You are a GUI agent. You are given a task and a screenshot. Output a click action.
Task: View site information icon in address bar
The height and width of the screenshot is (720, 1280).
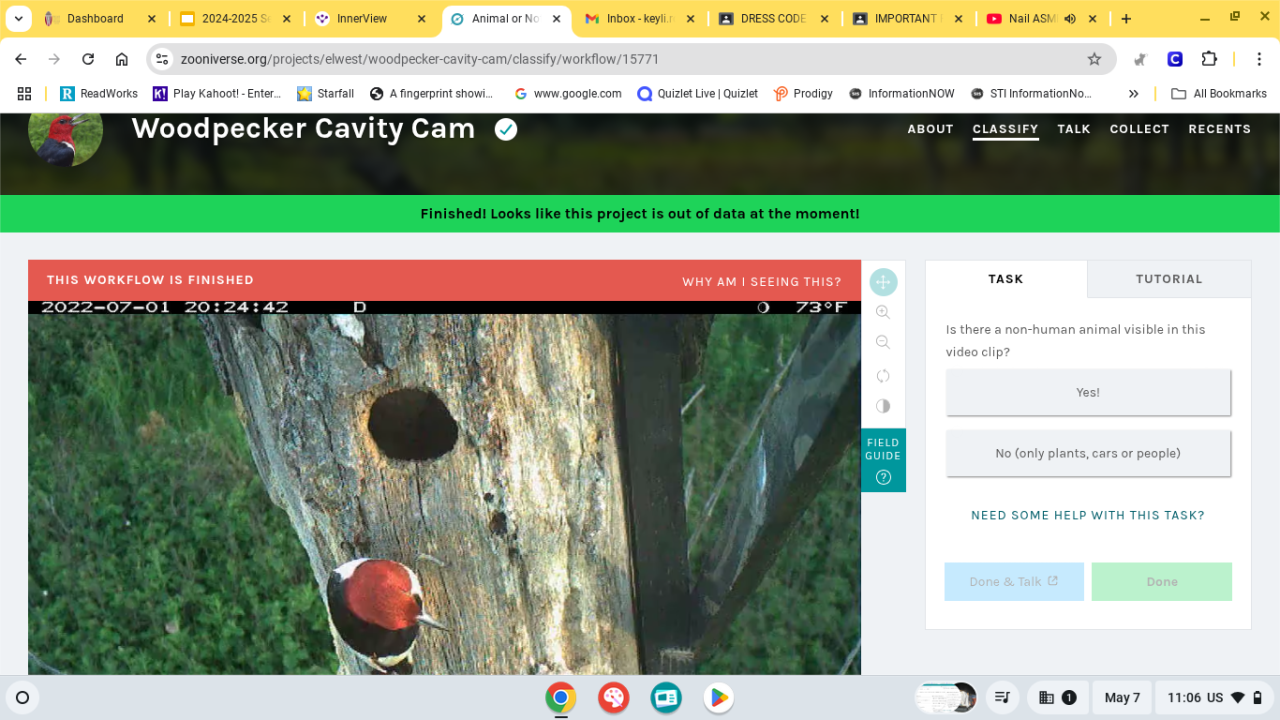point(162,59)
